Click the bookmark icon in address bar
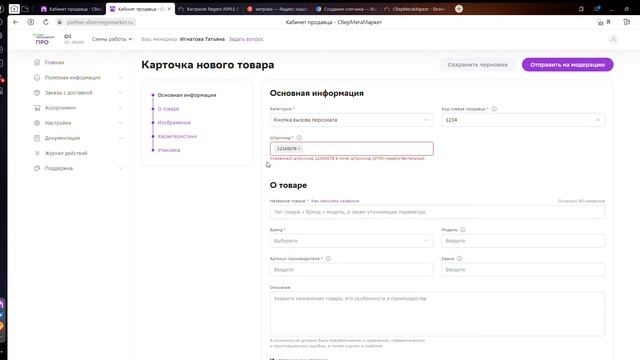This screenshot has width=640, height=360. [x=608, y=22]
